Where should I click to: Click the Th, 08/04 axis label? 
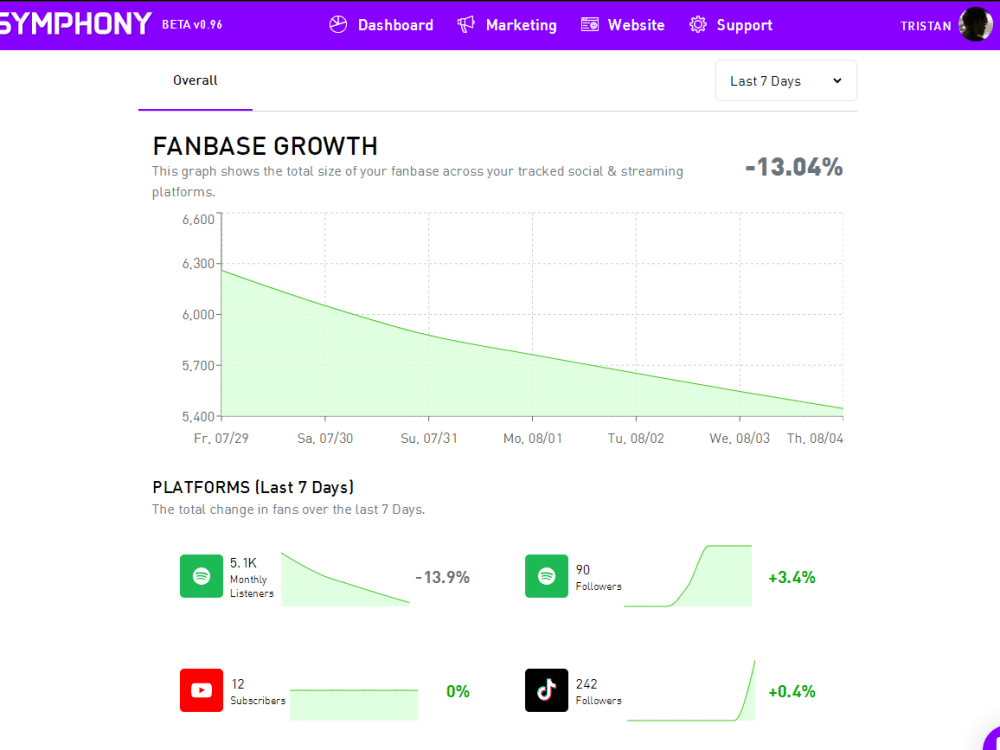(x=815, y=439)
